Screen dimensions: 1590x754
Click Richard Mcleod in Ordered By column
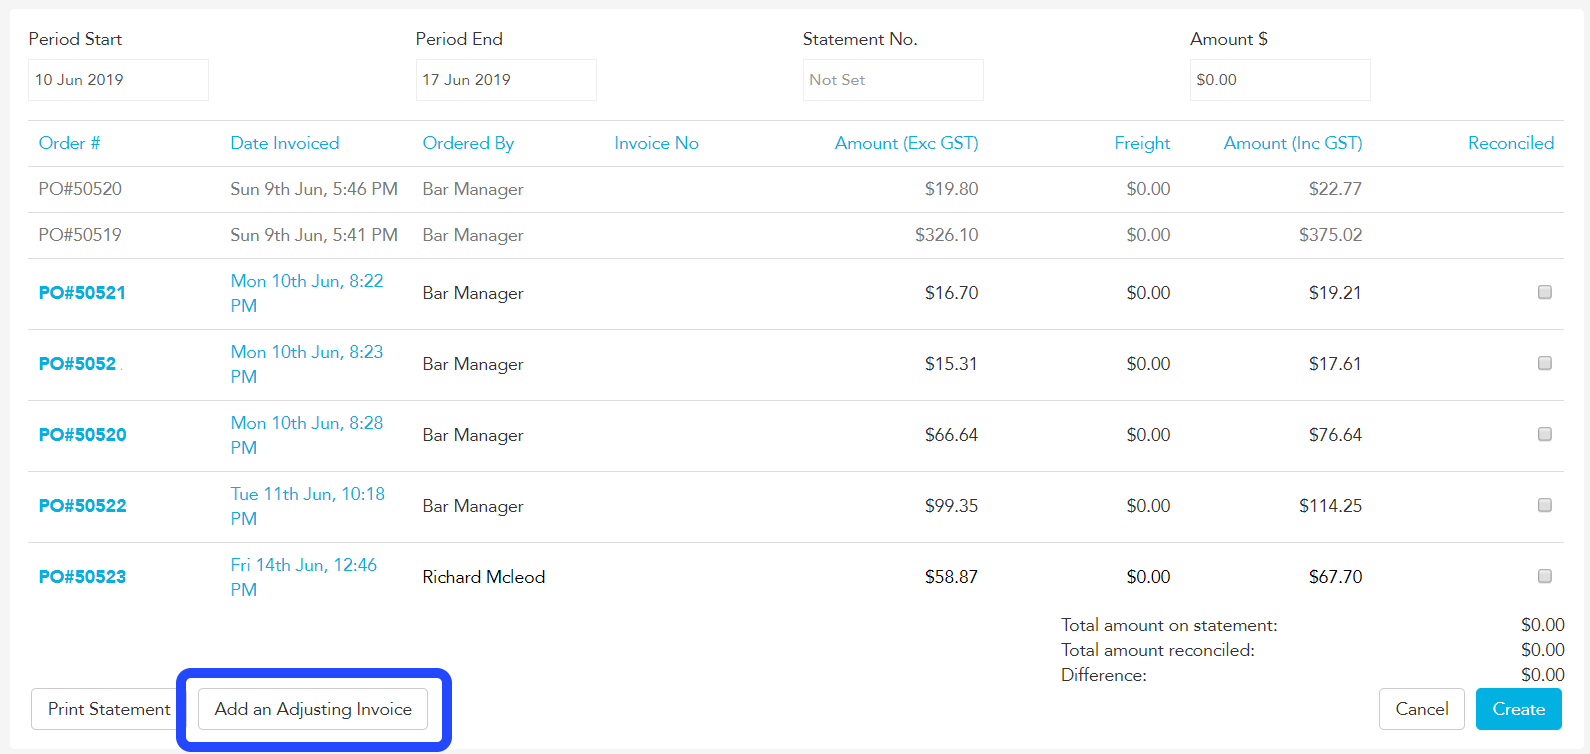[x=484, y=577]
